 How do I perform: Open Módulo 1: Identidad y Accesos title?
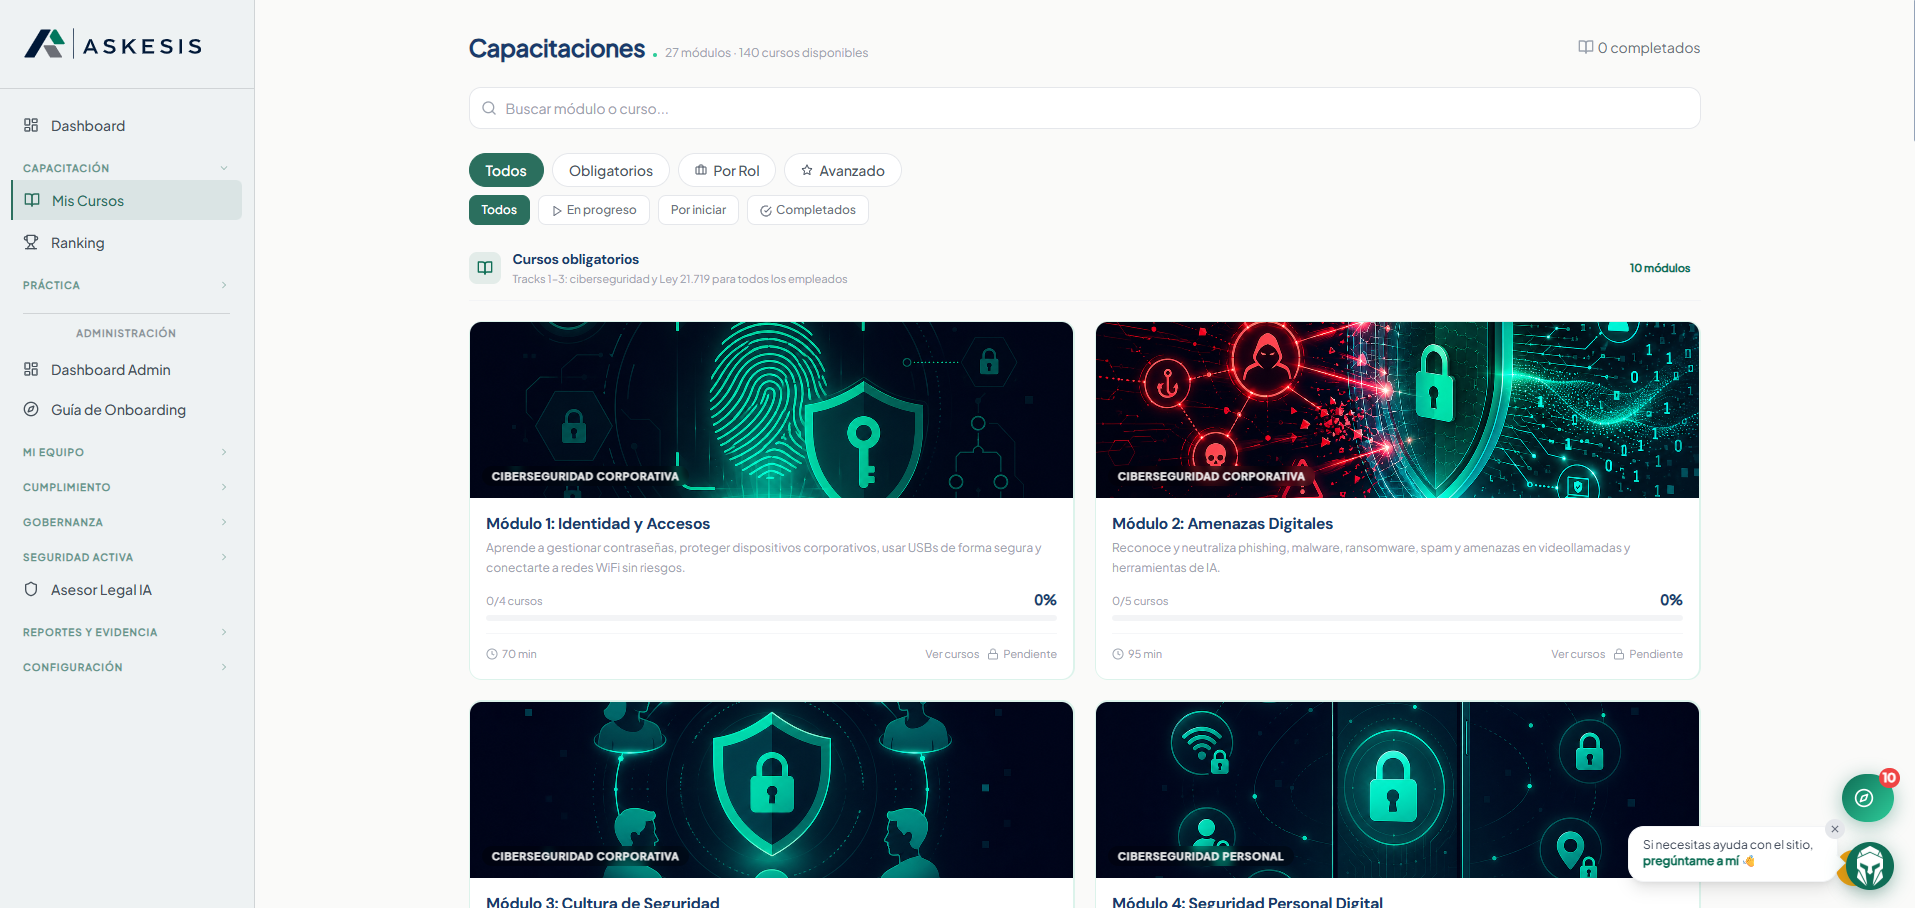tap(598, 523)
